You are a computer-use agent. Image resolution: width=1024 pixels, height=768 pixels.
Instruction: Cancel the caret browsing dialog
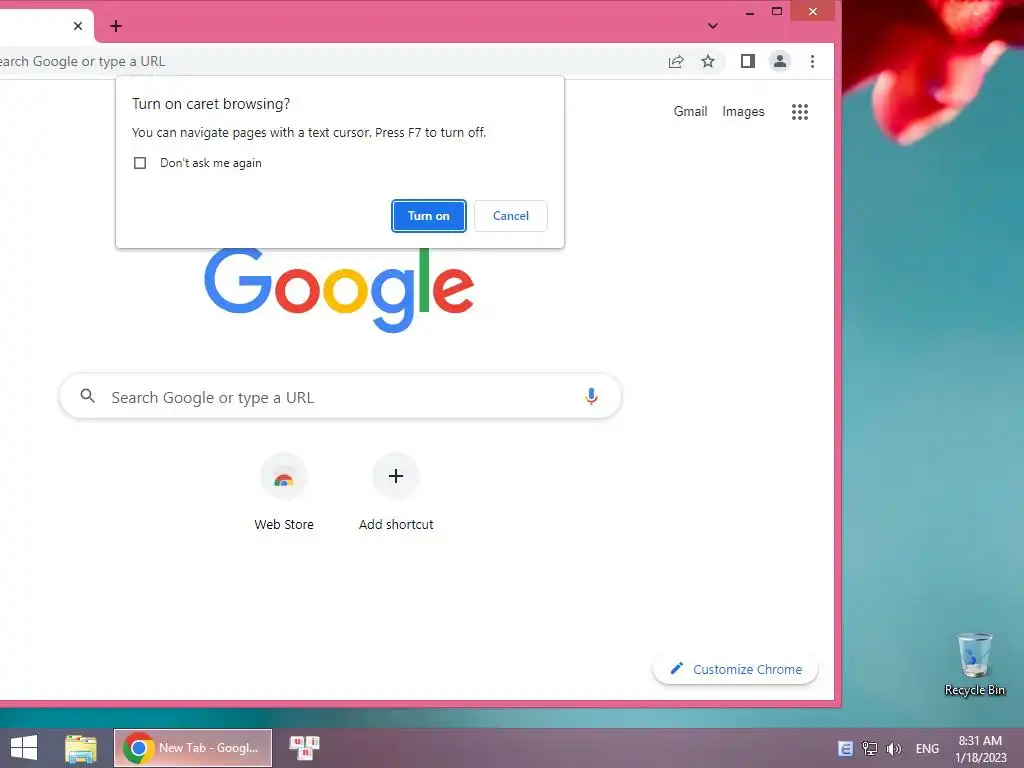[x=511, y=216]
